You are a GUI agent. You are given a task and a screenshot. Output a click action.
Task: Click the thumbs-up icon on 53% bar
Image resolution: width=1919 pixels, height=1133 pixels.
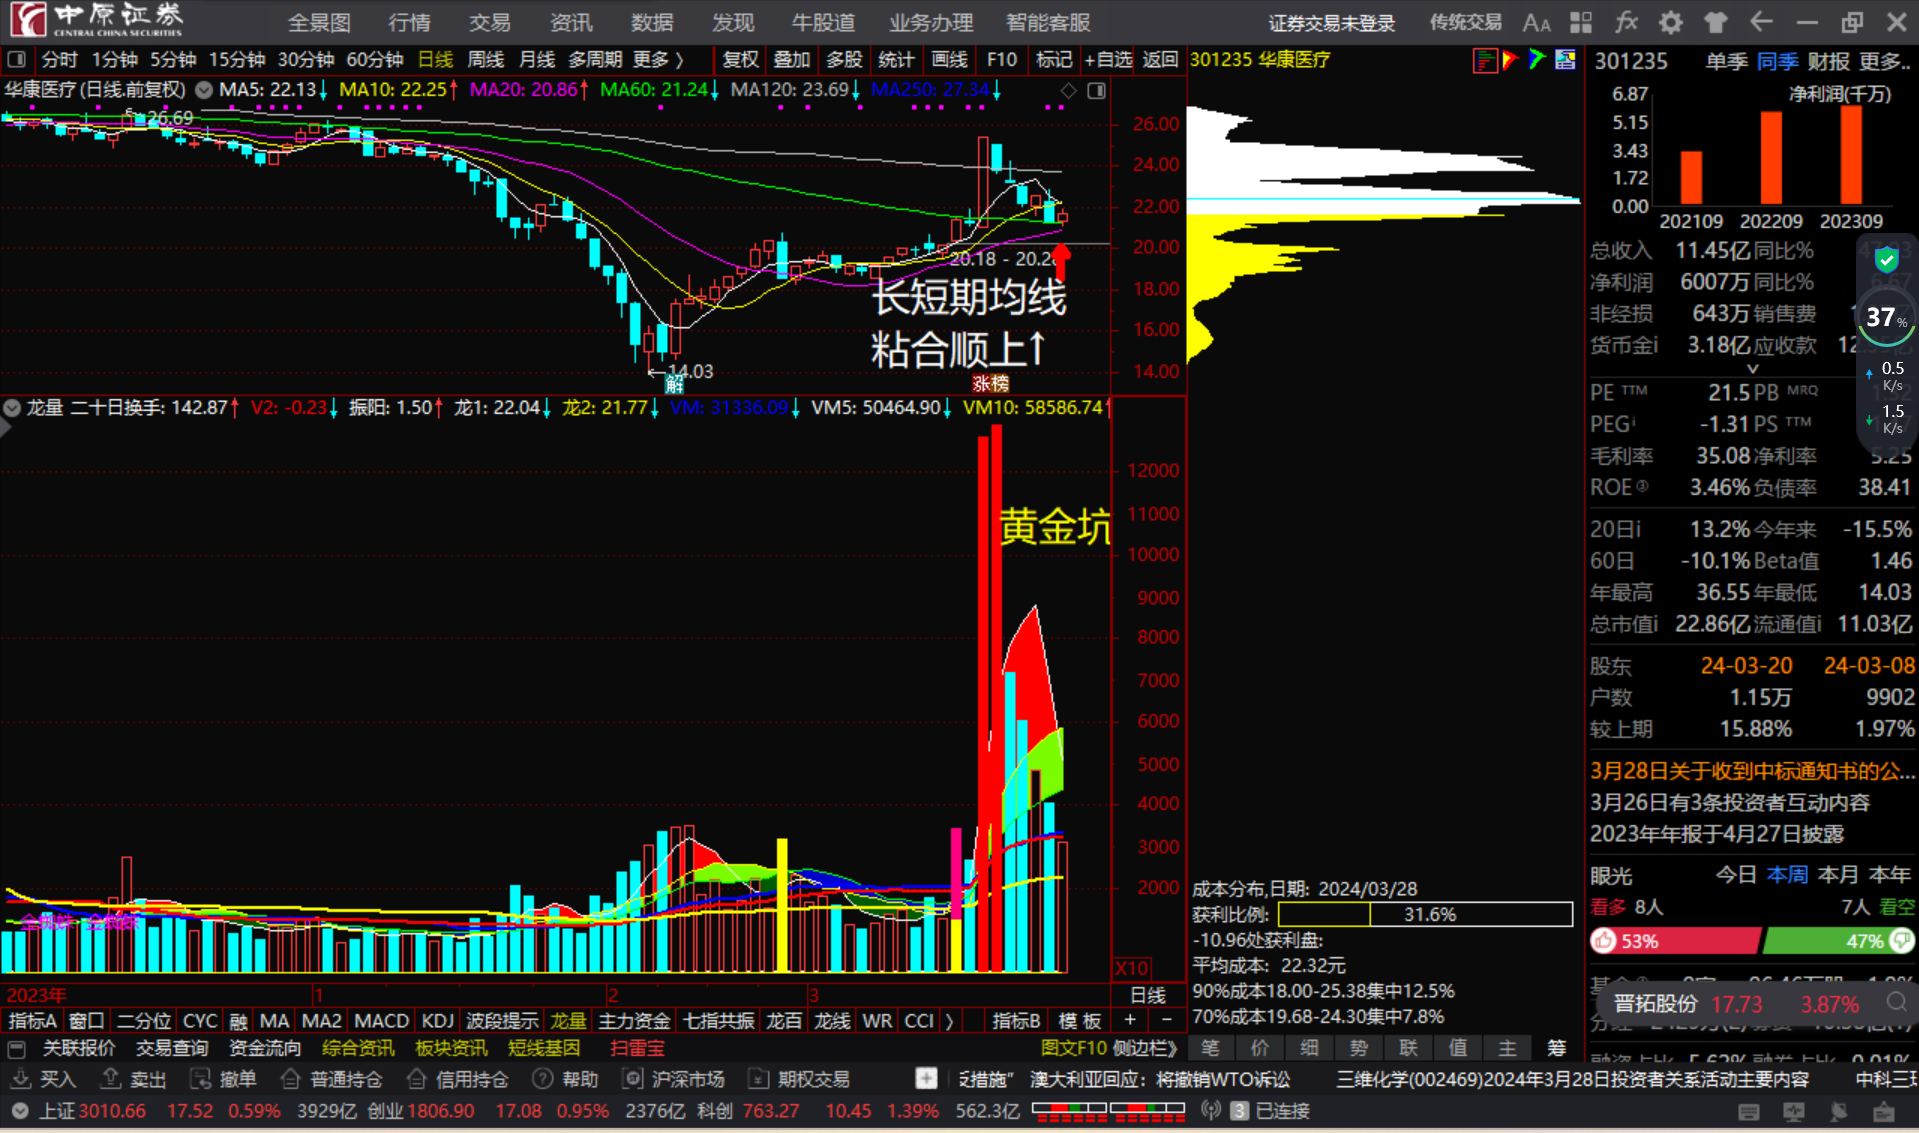[1604, 940]
